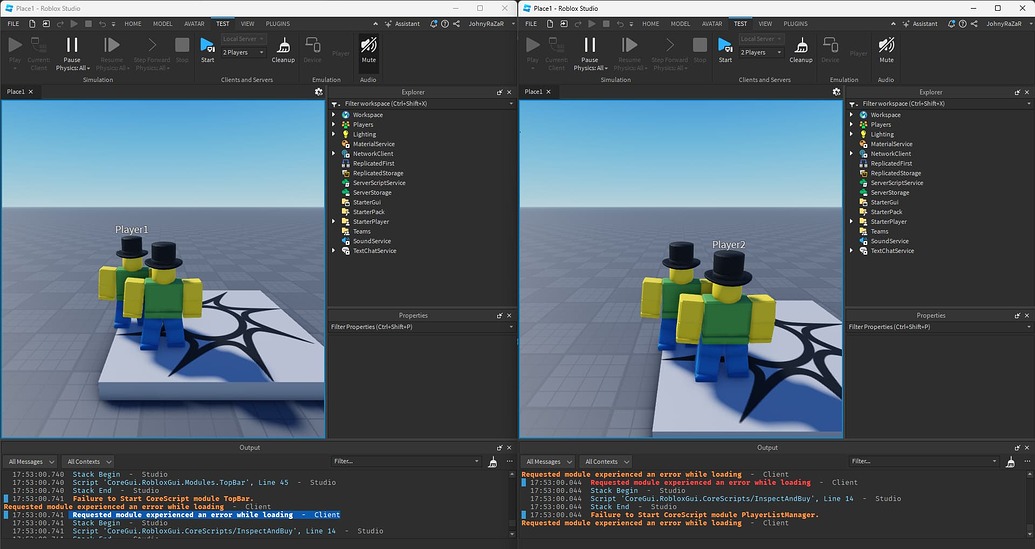Clear output with broom icon, right window
The height and width of the screenshot is (549, 1035).
point(1009,462)
